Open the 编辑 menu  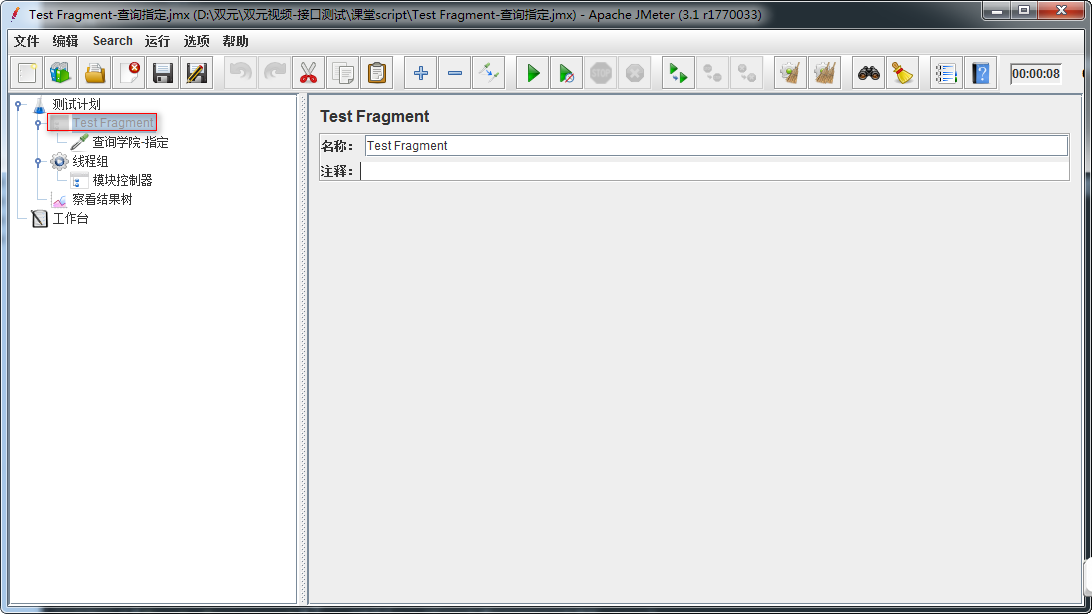(65, 41)
